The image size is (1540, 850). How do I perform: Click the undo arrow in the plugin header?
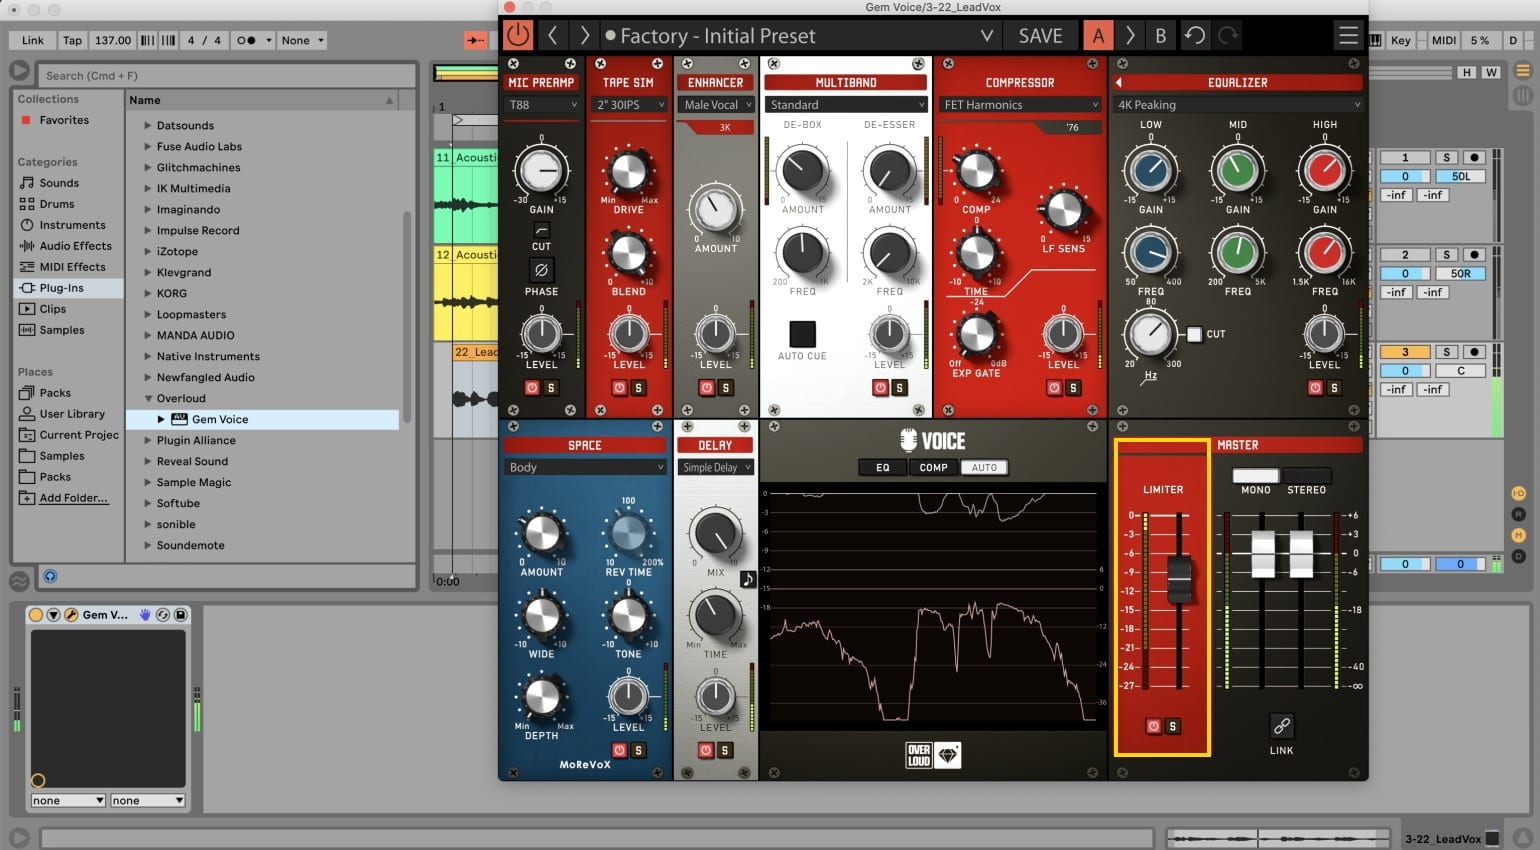[x=1195, y=36]
